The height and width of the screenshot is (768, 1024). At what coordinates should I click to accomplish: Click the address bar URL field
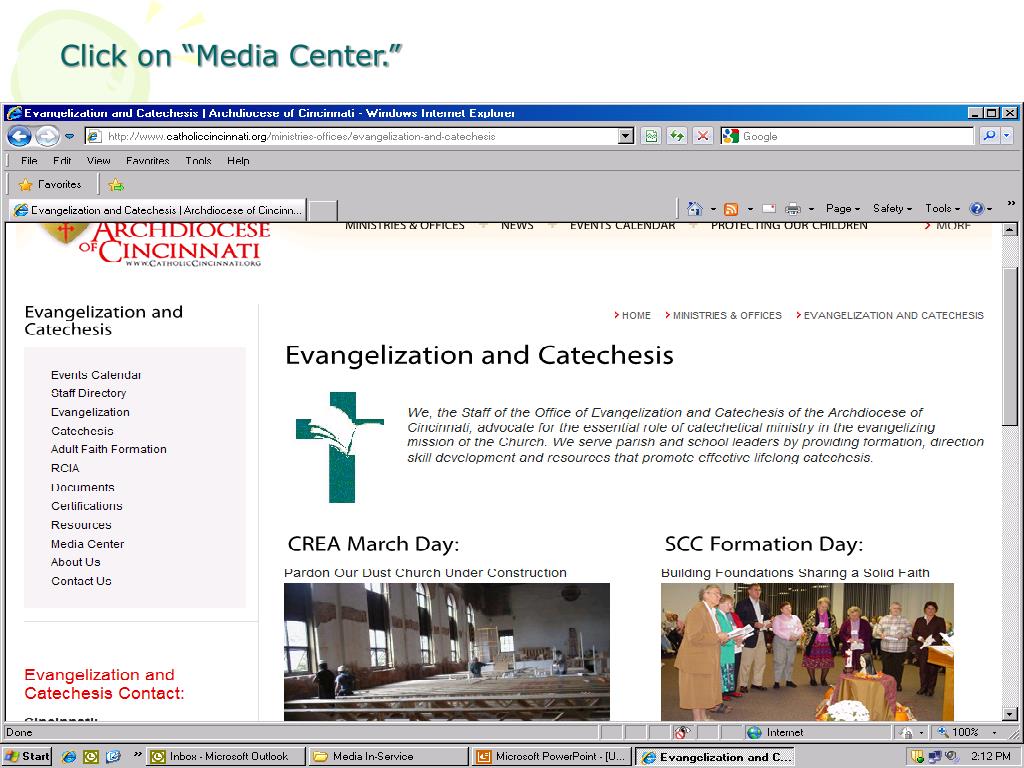(x=351, y=136)
